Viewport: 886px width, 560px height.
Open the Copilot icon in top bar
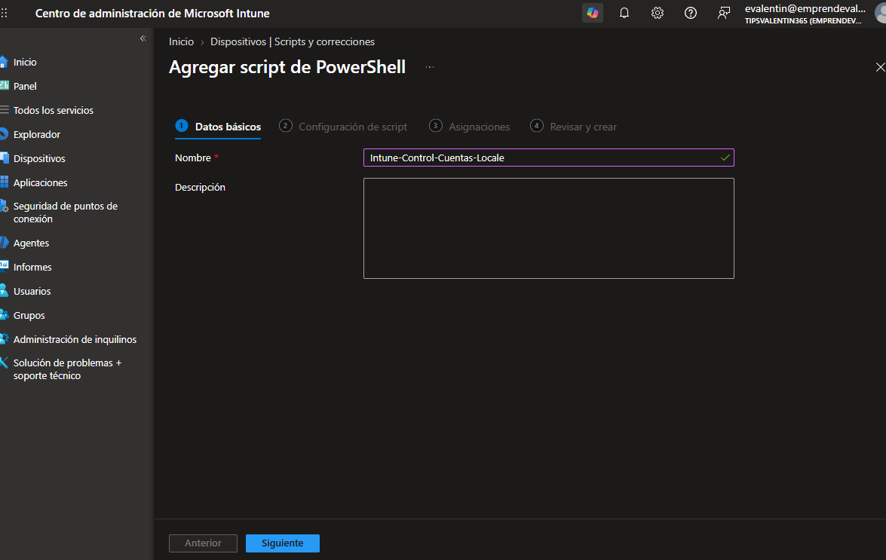point(592,13)
